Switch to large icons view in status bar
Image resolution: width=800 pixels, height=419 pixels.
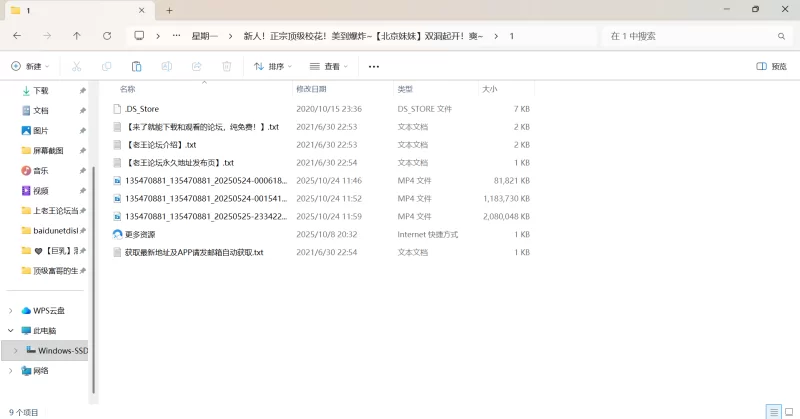point(787,411)
